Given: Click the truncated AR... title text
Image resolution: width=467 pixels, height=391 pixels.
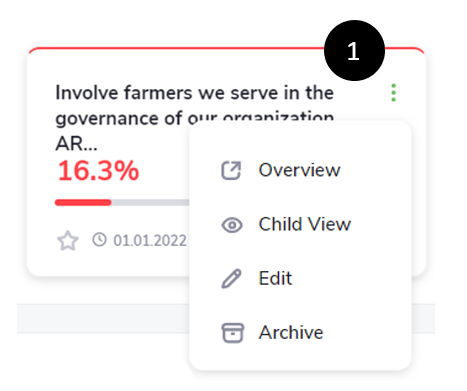Looking at the screenshot, I should click(76, 144).
